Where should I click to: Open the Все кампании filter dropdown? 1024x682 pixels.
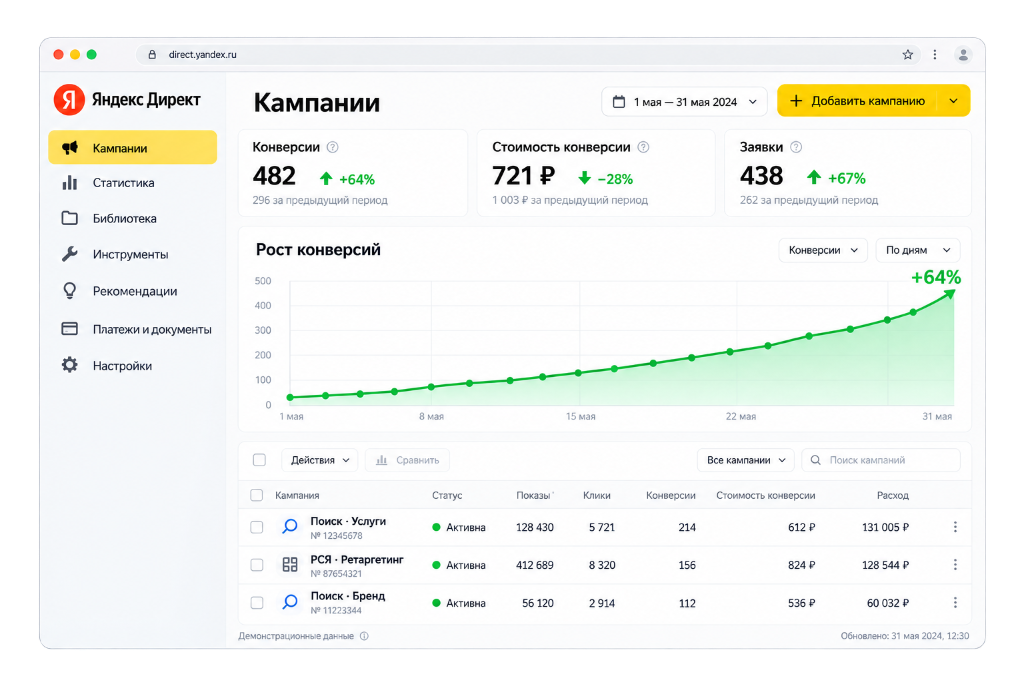point(746,460)
